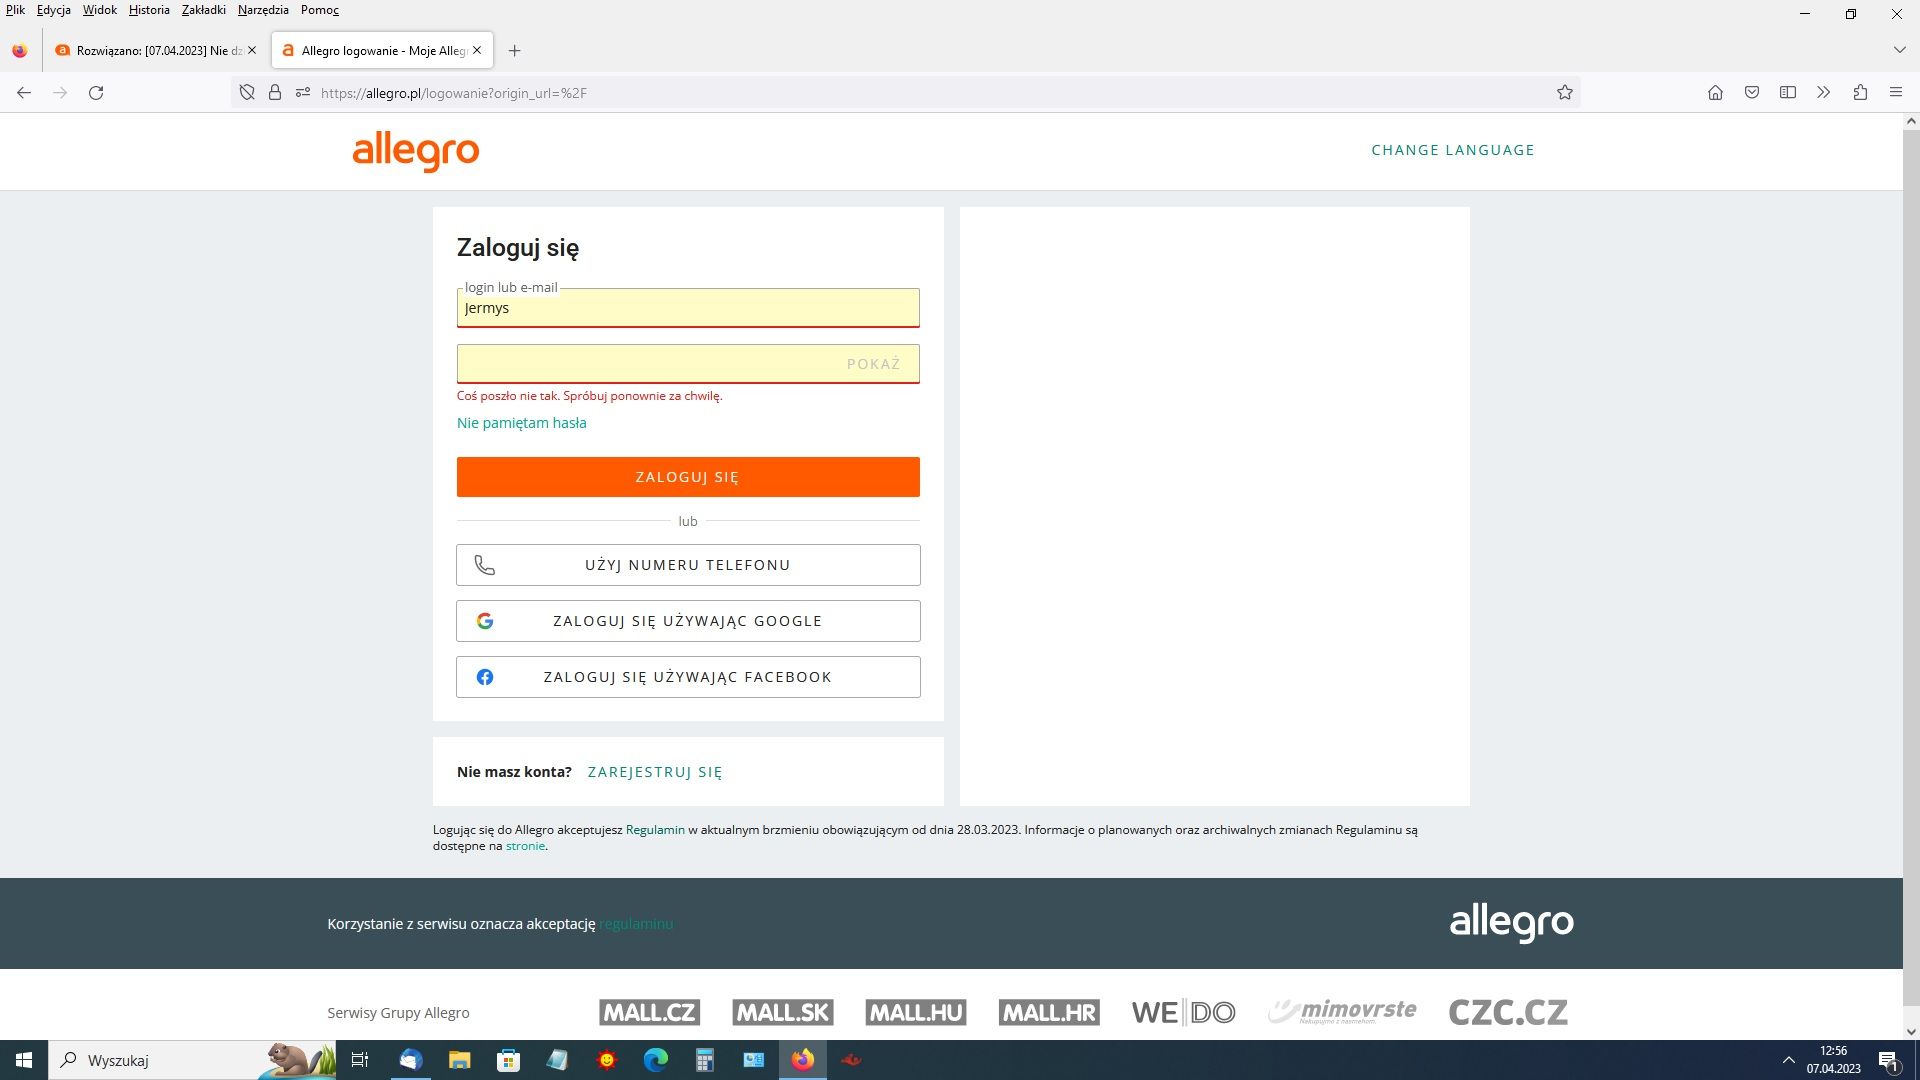Click Nie pamiętam hasła link
Screen dimensions: 1920x1080
click(x=522, y=423)
